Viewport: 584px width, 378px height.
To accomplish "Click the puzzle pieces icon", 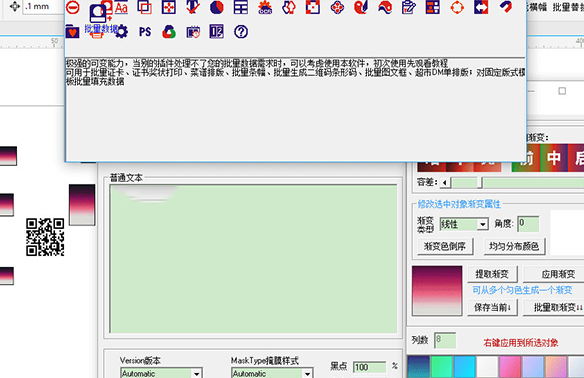I will point(289,7).
